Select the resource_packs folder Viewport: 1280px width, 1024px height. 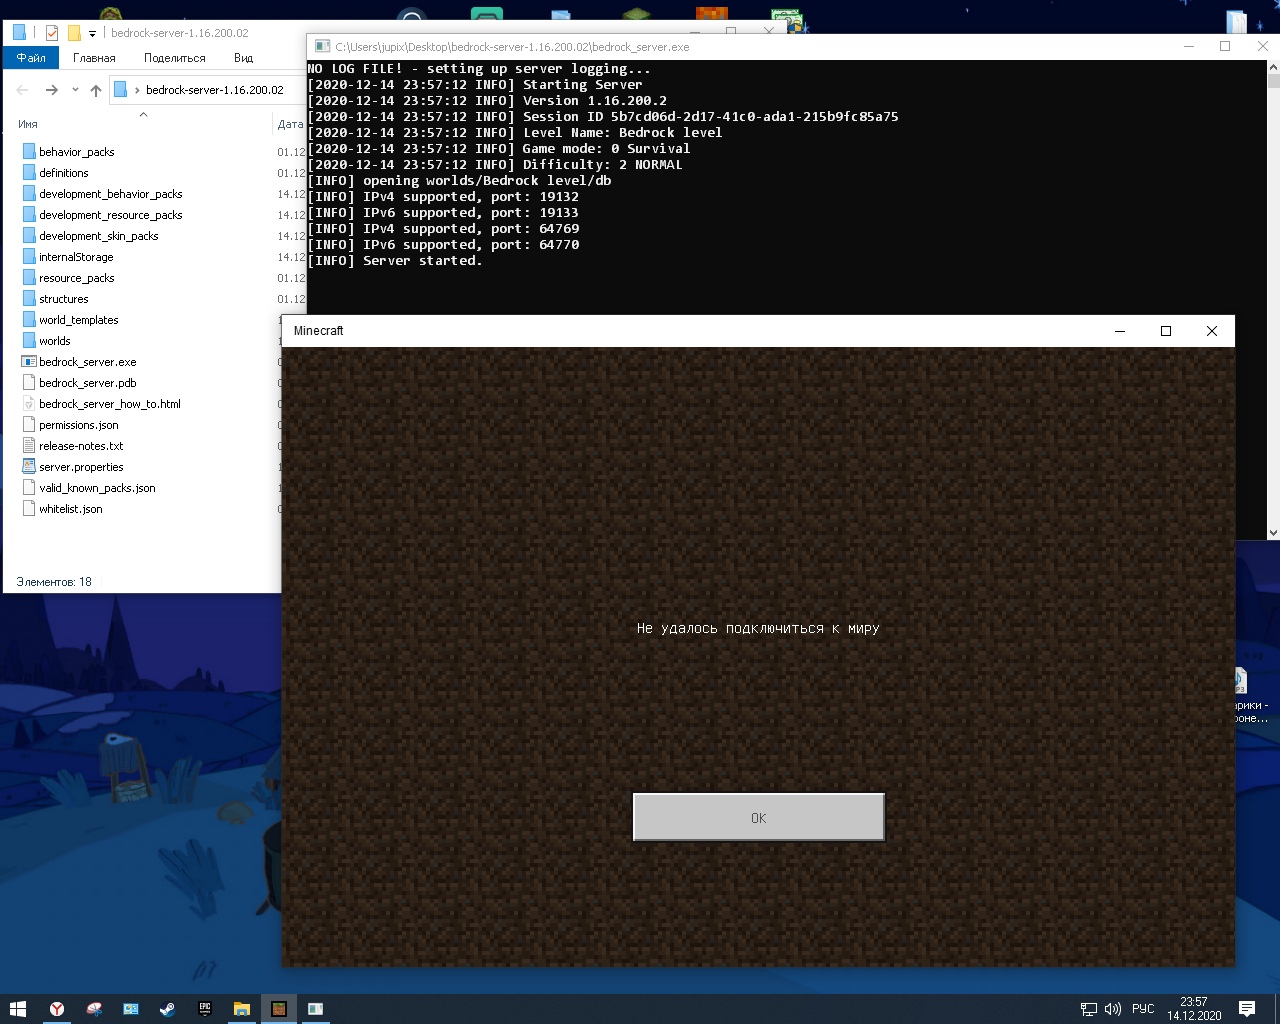[77, 278]
